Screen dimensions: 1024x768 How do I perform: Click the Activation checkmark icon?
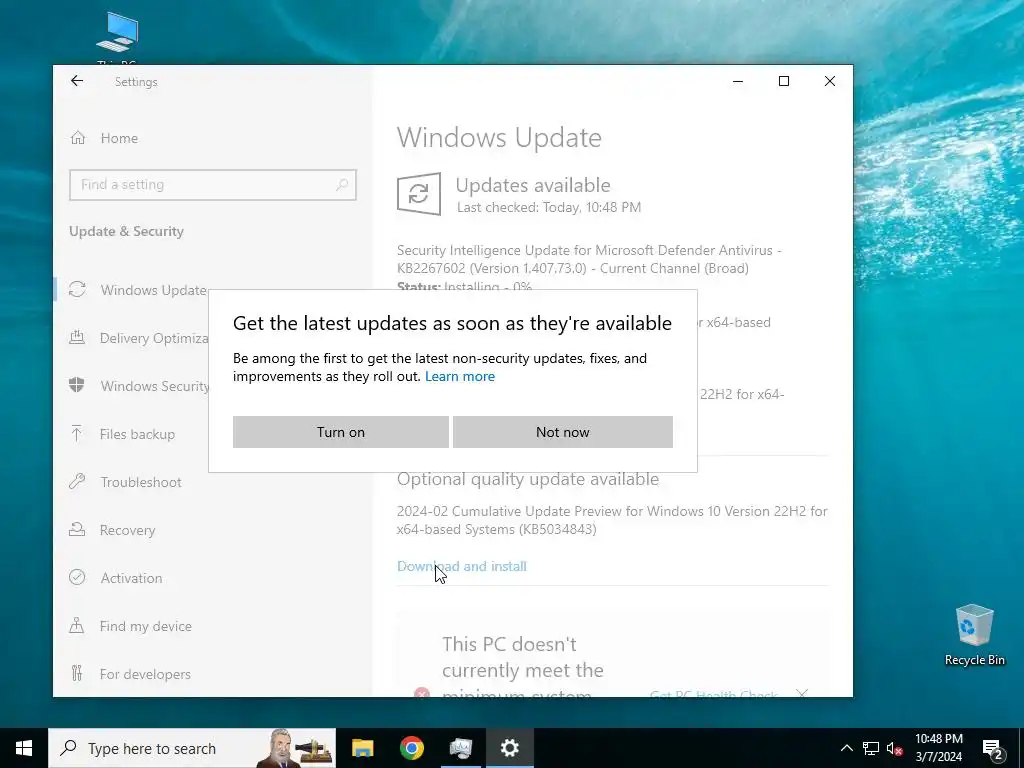pyautogui.click(x=77, y=577)
